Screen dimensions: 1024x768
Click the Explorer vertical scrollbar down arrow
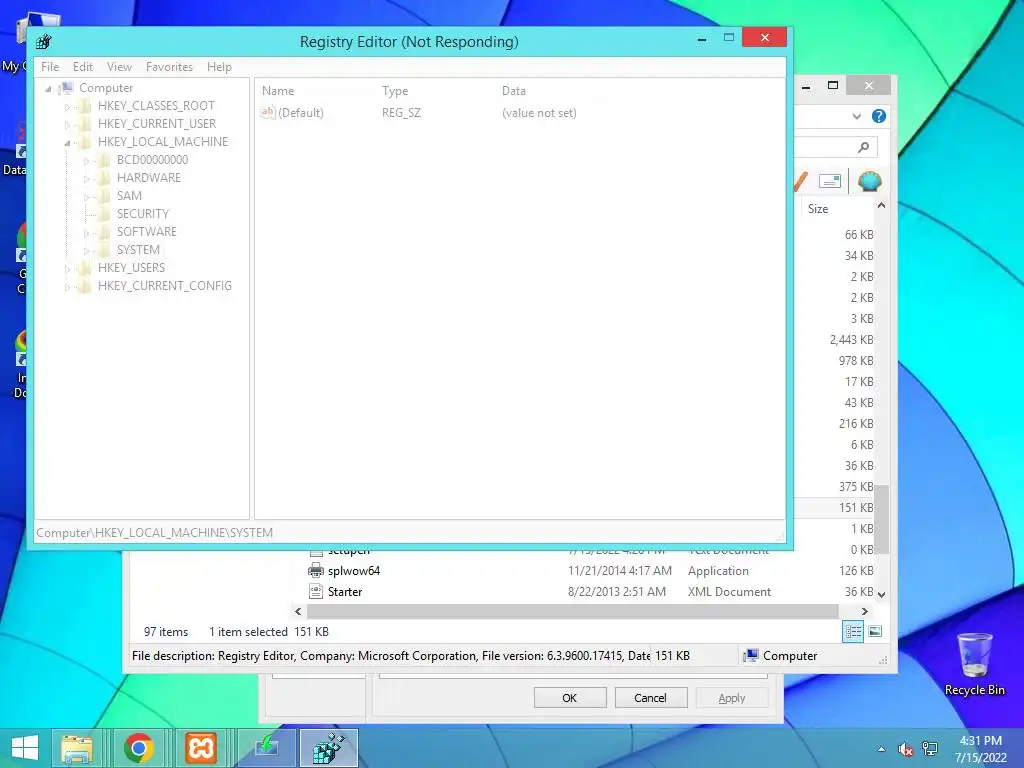click(x=882, y=594)
